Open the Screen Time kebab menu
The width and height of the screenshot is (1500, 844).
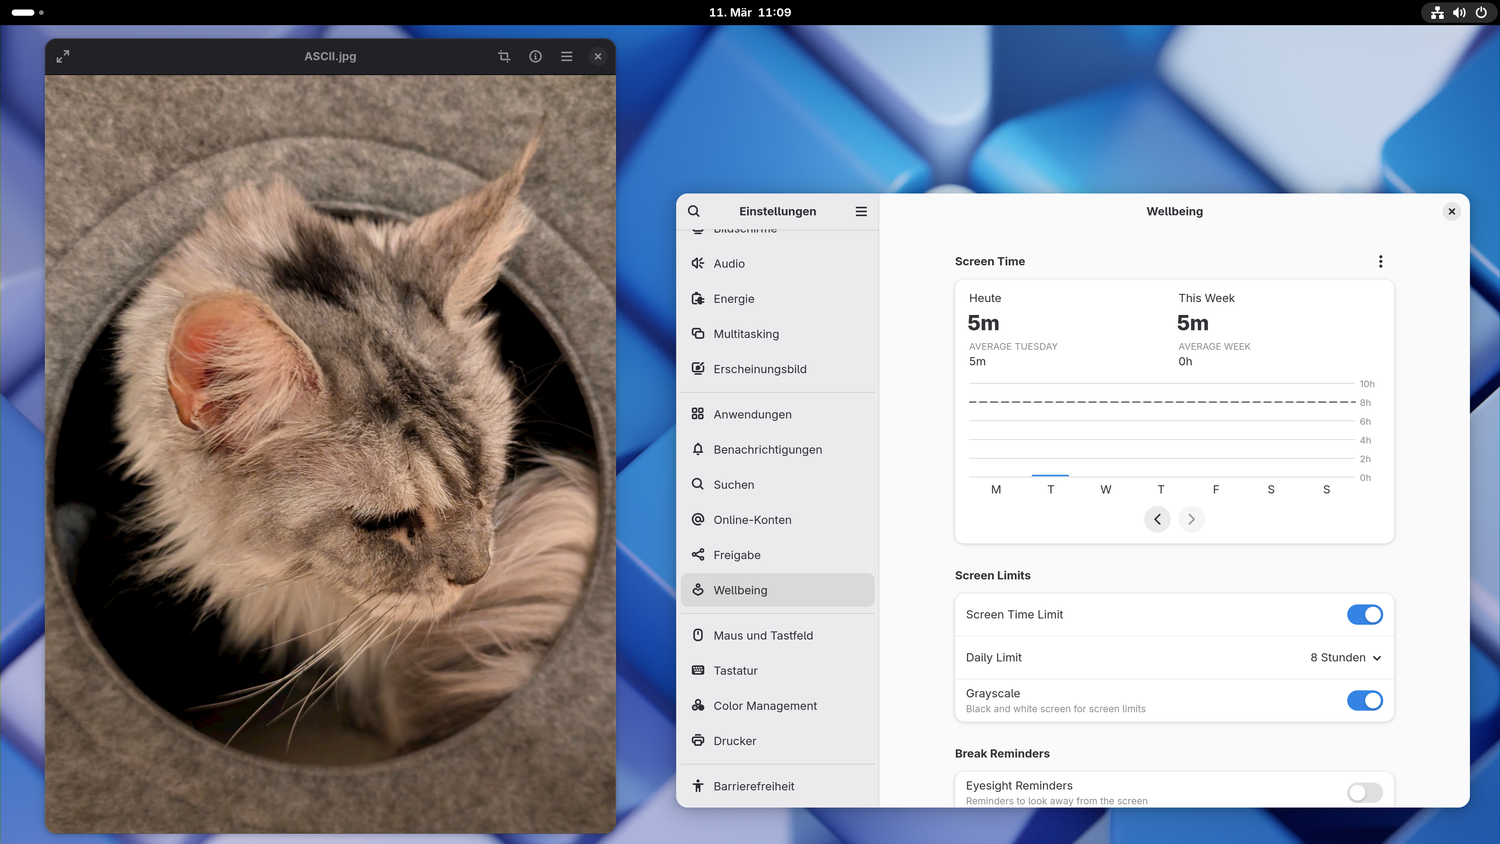tap(1380, 261)
